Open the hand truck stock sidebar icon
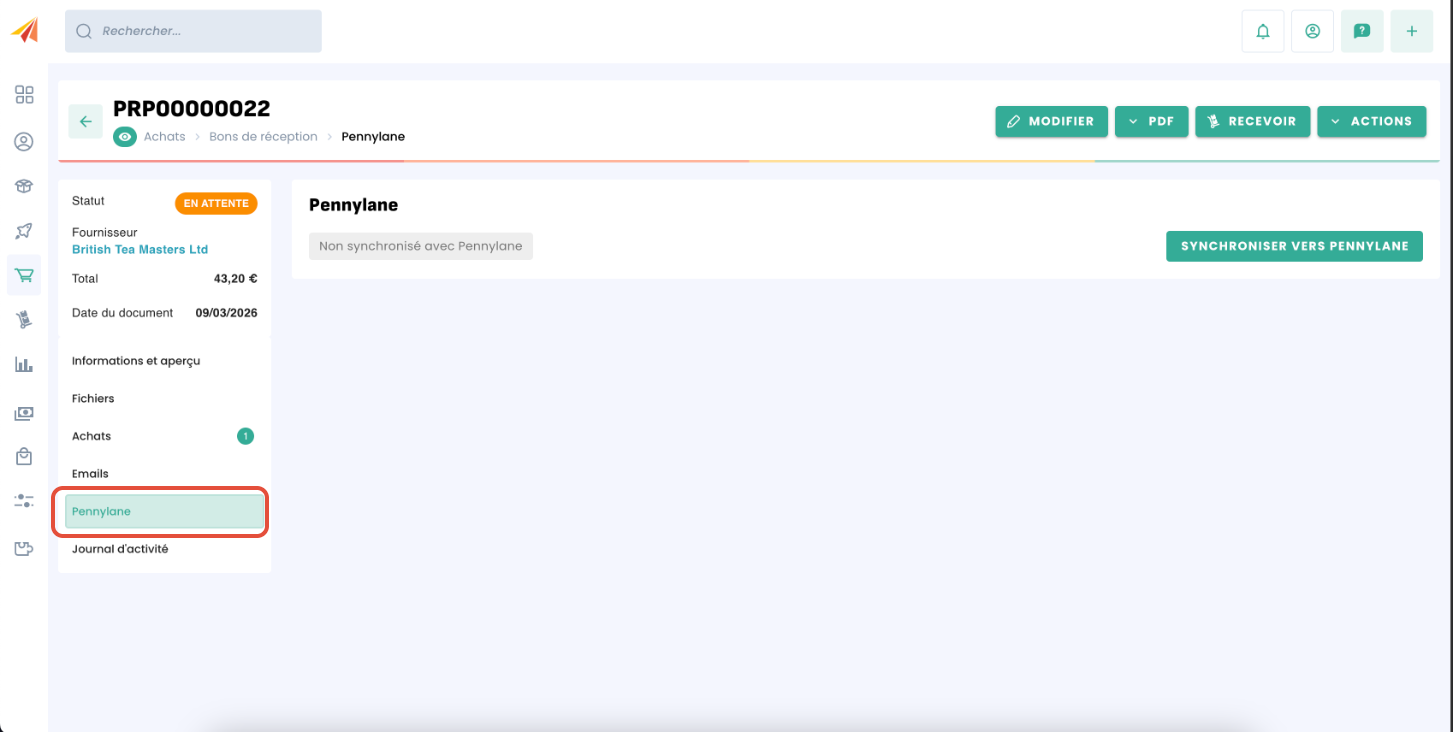Image resolution: width=1453 pixels, height=732 pixels. (x=24, y=320)
